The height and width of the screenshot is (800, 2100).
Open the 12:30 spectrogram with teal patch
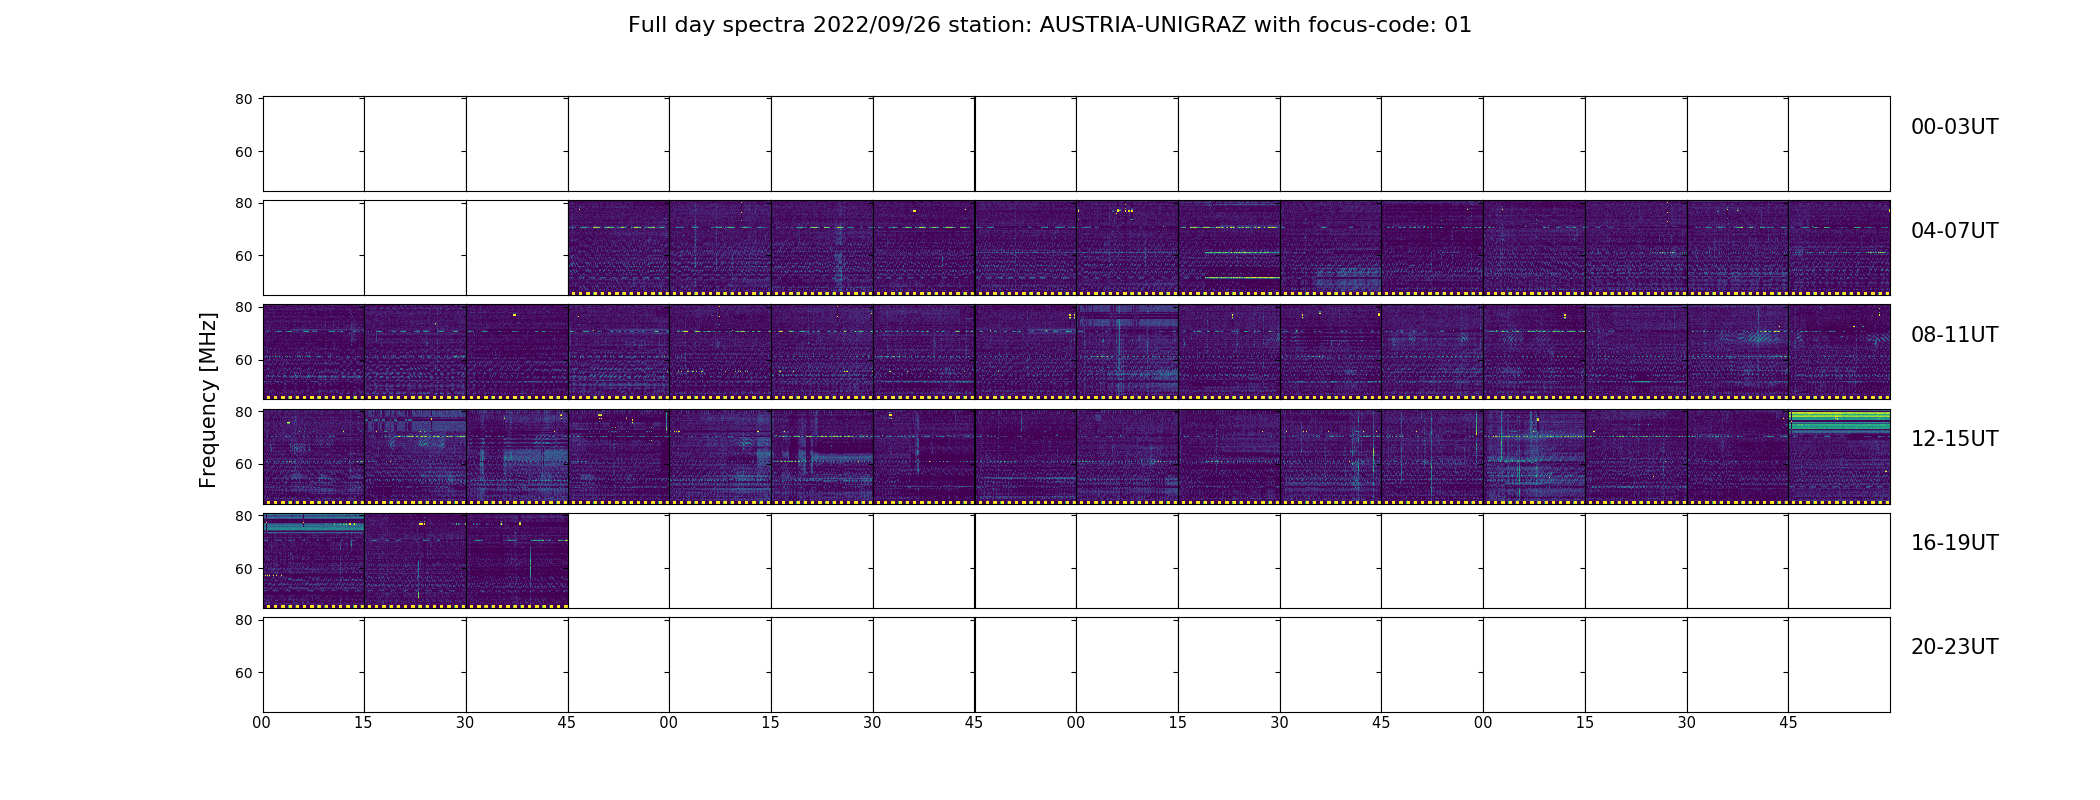pos(517,456)
